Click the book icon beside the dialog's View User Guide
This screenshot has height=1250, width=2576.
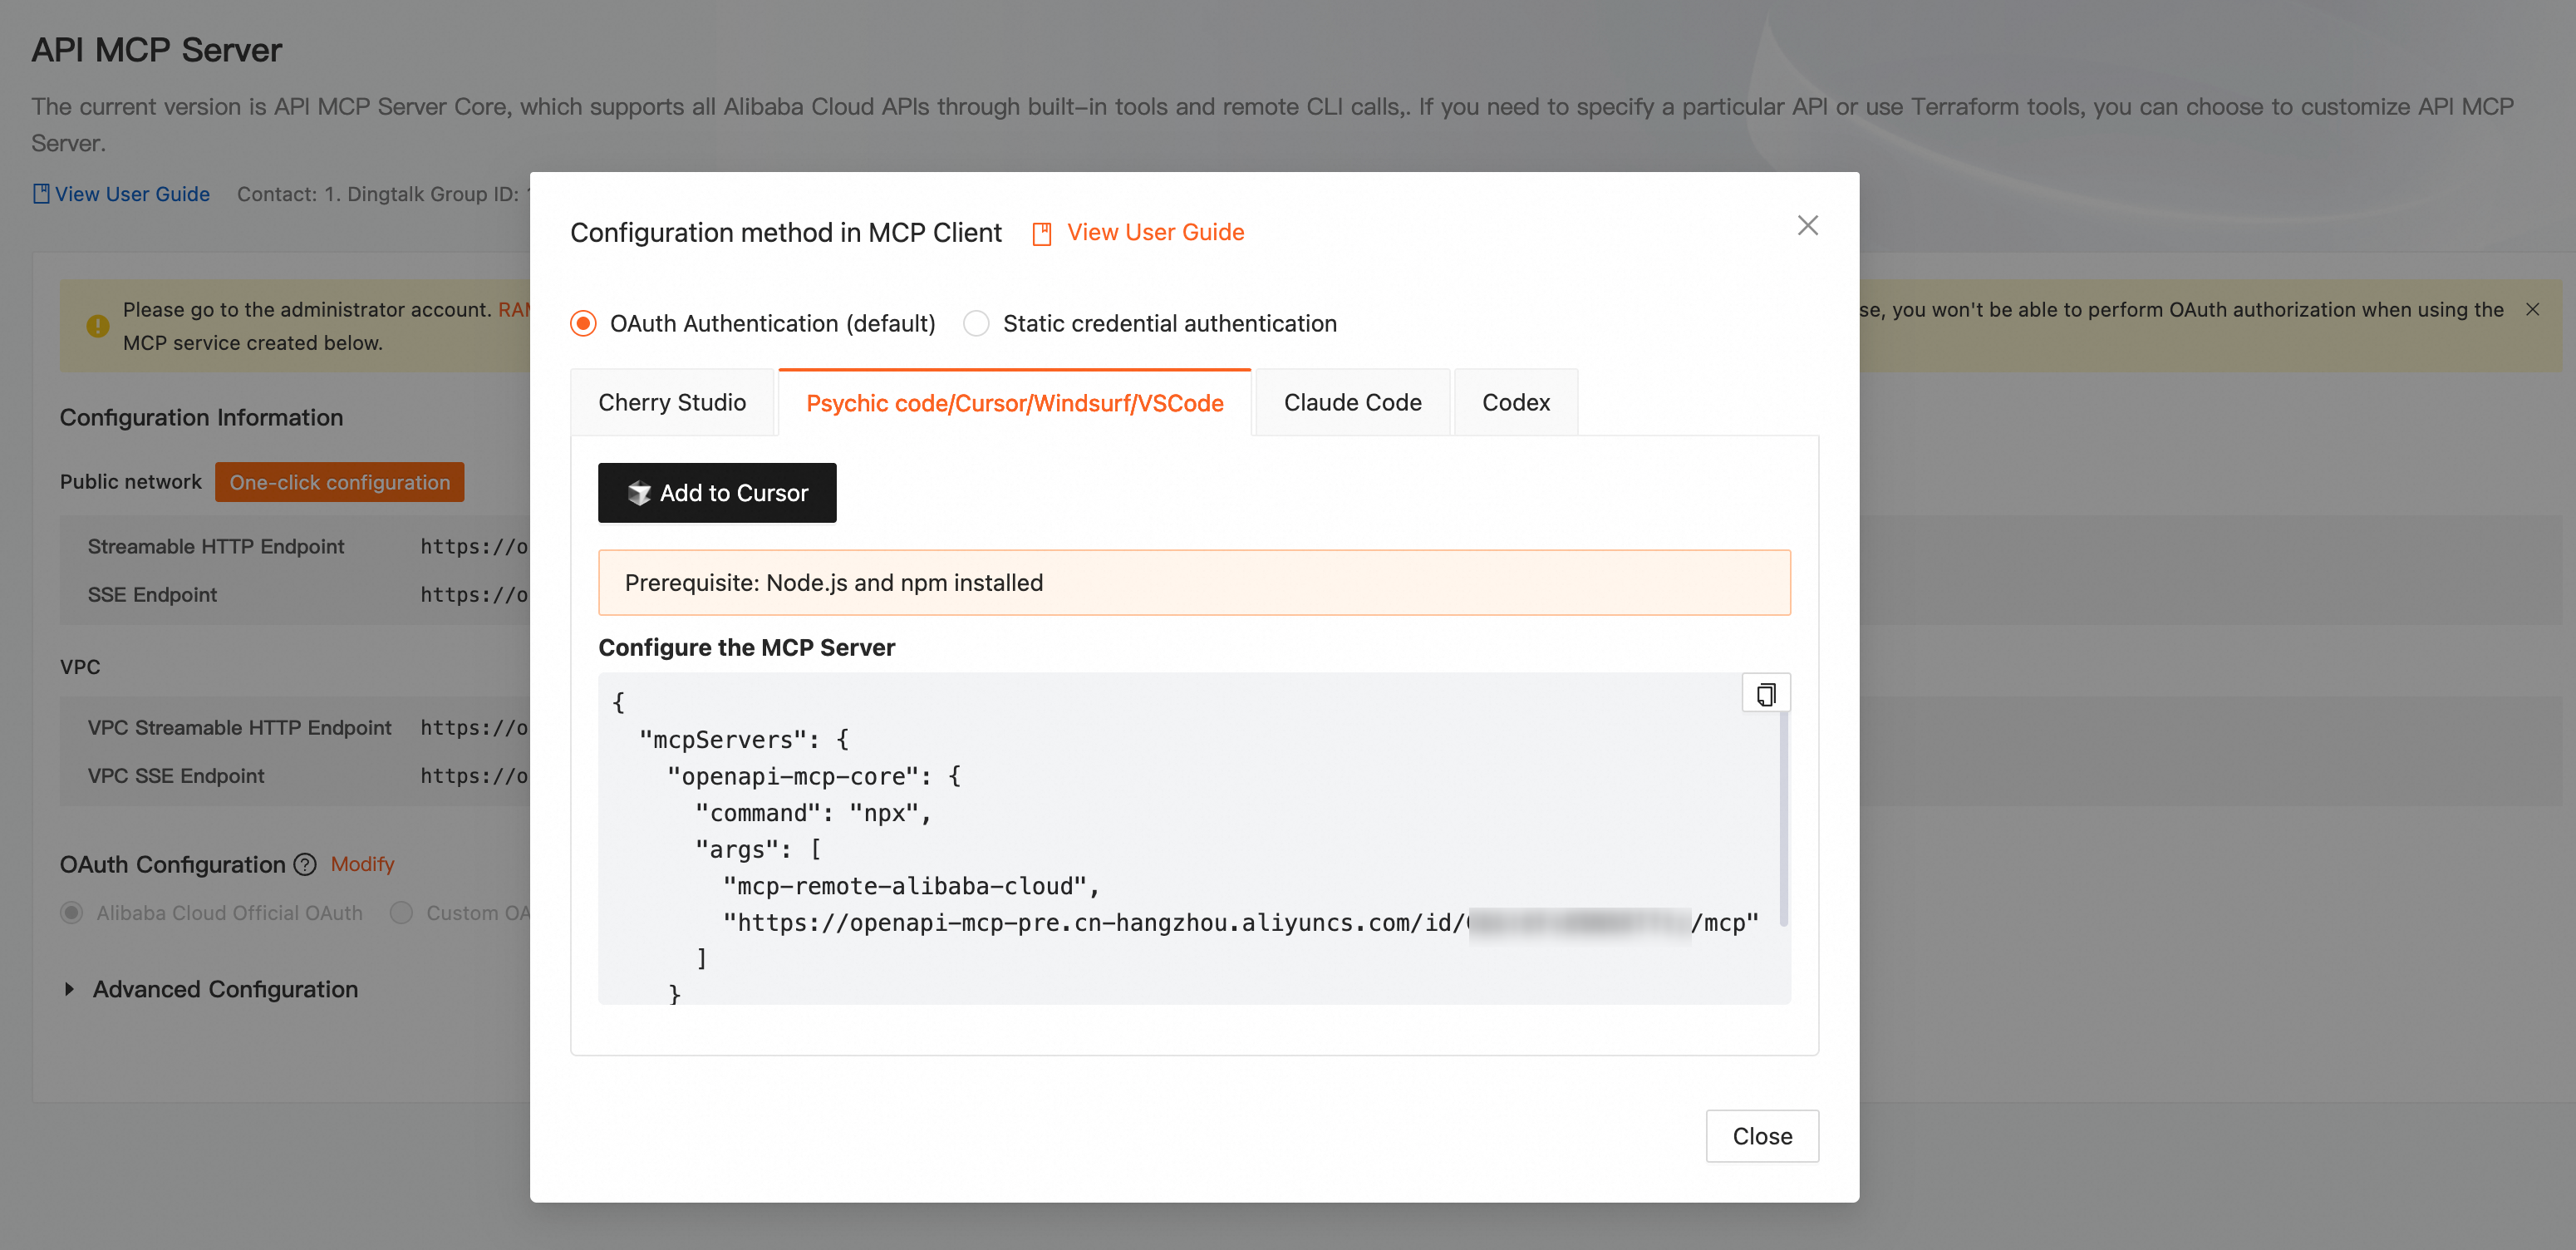pos(1041,234)
